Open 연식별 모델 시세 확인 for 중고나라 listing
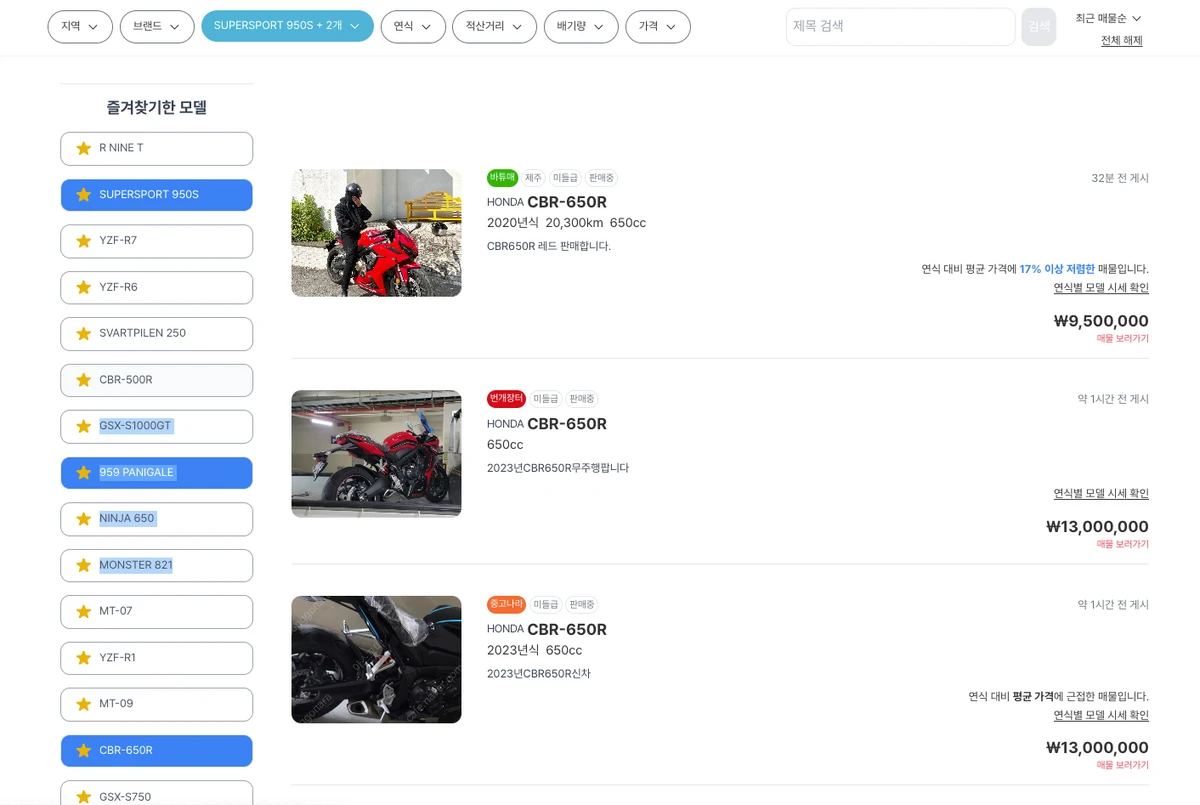Viewport: 1200px width, 805px height. click(1101, 716)
